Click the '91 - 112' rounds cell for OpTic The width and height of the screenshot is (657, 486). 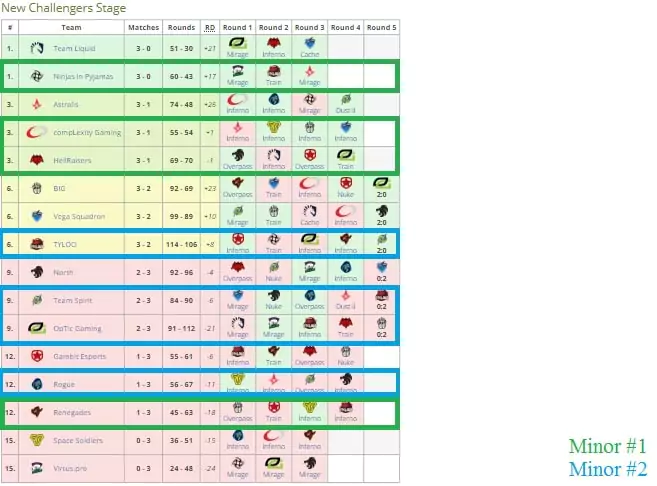tap(181, 328)
